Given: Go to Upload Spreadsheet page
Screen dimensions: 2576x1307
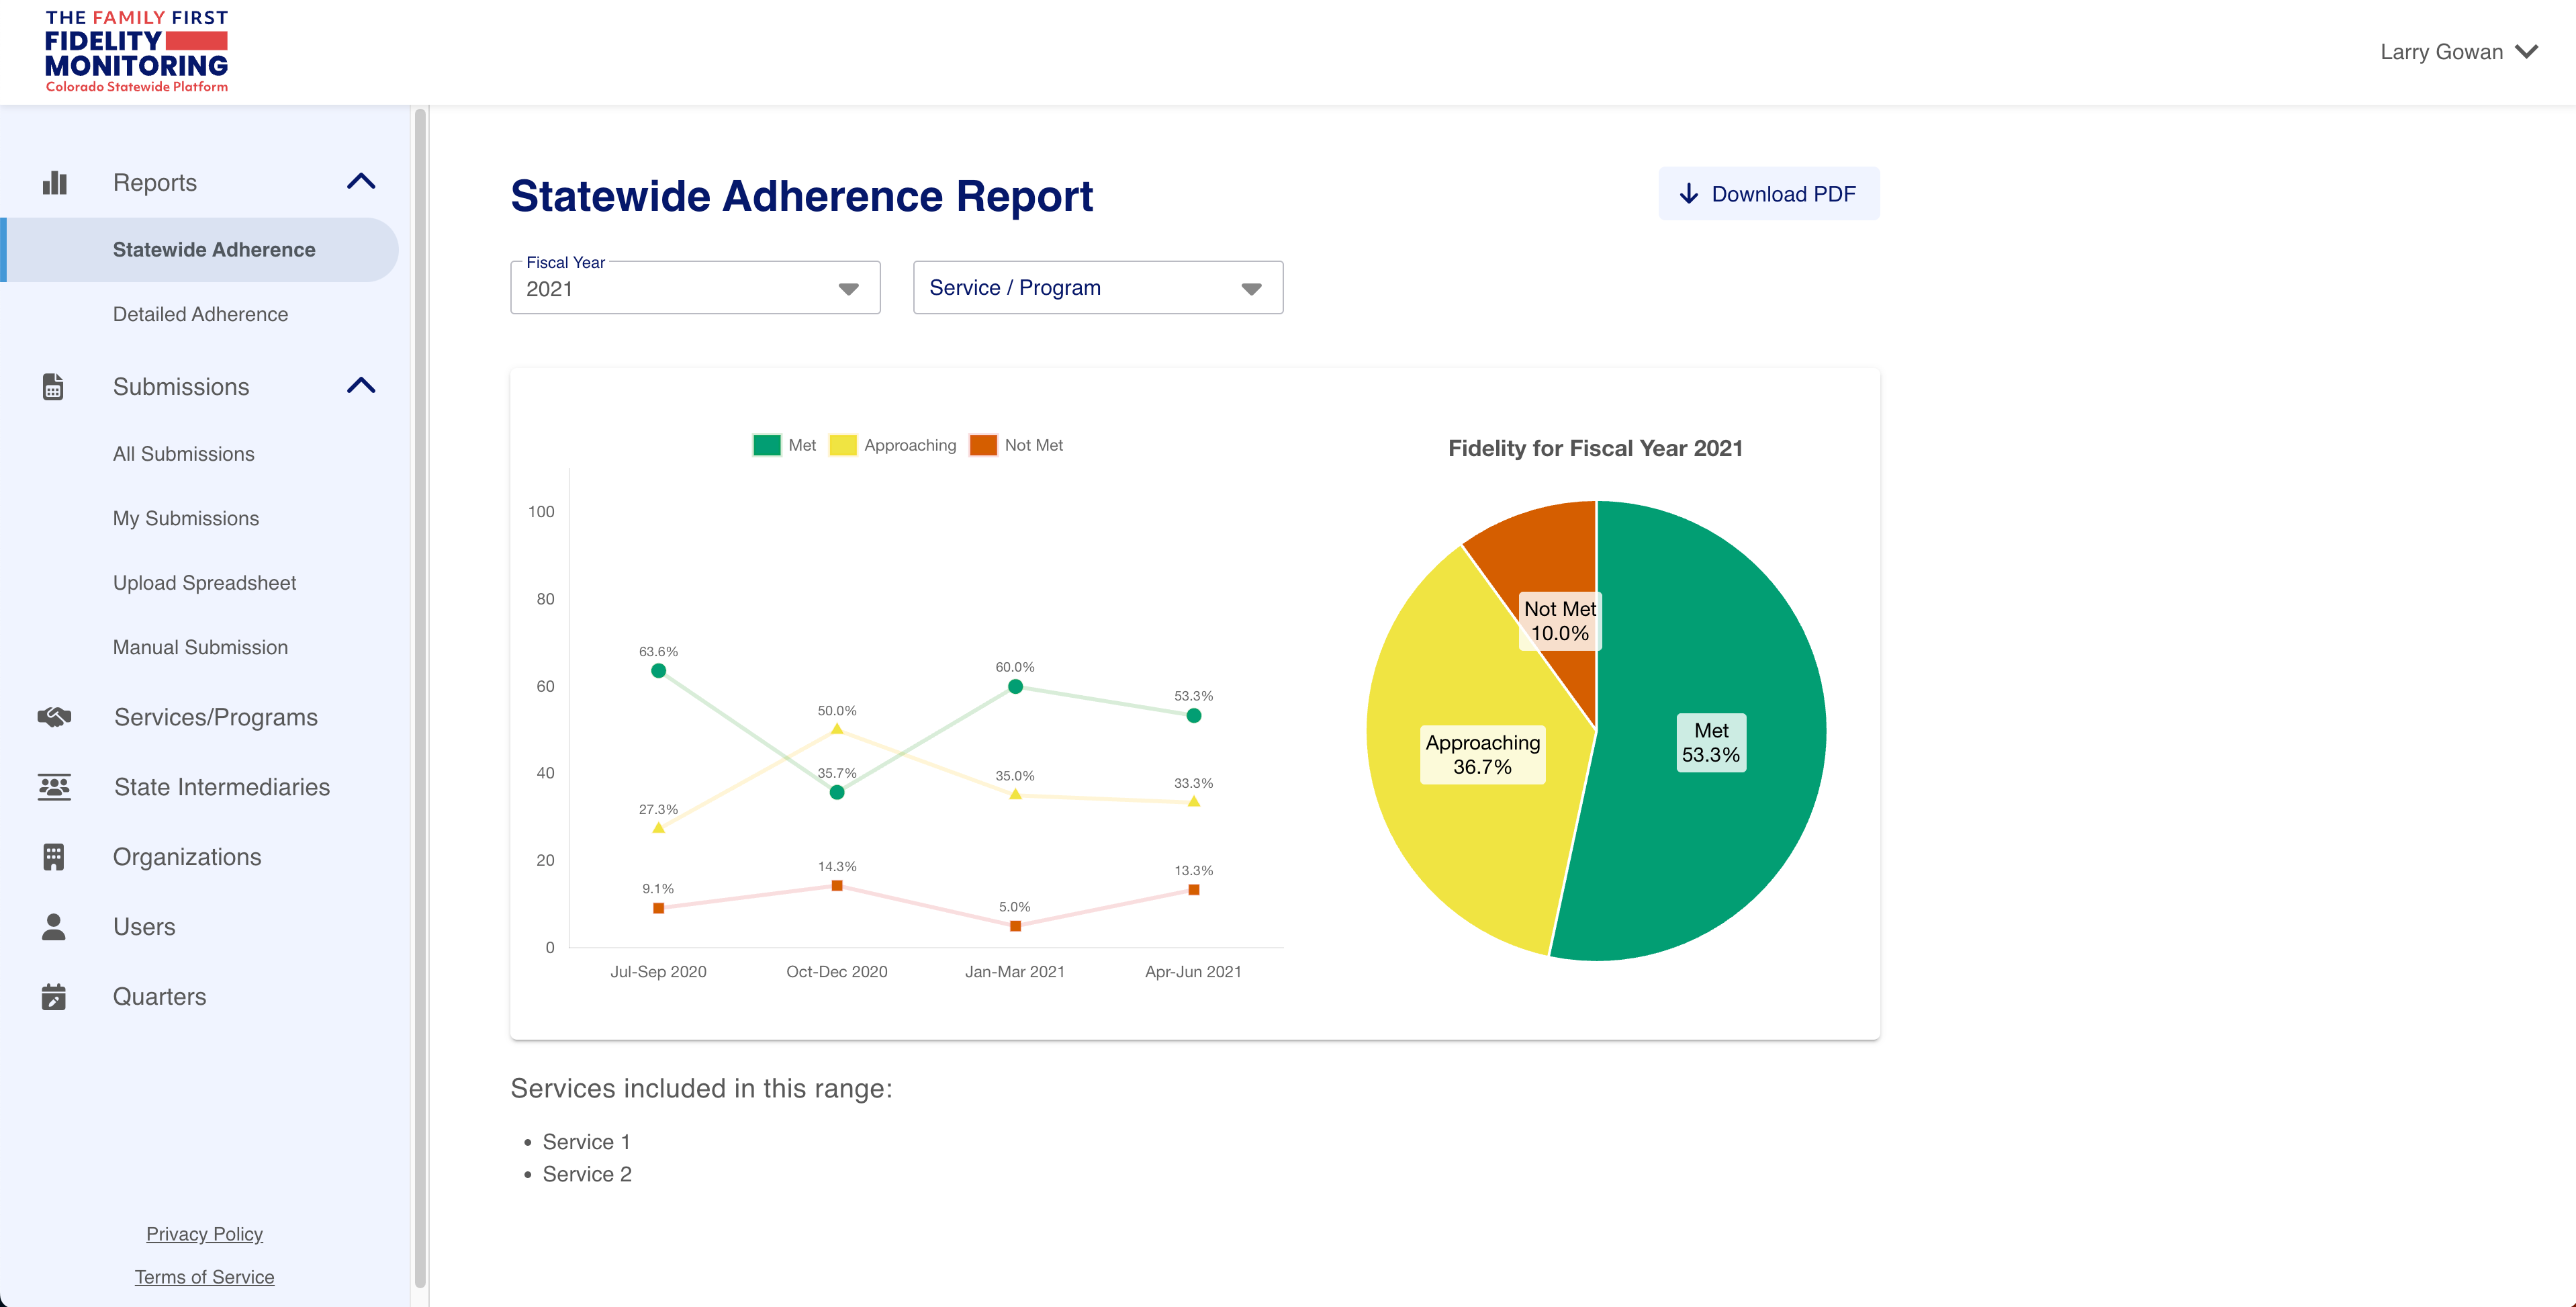Looking at the screenshot, I should pyautogui.click(x=204, y=583).
